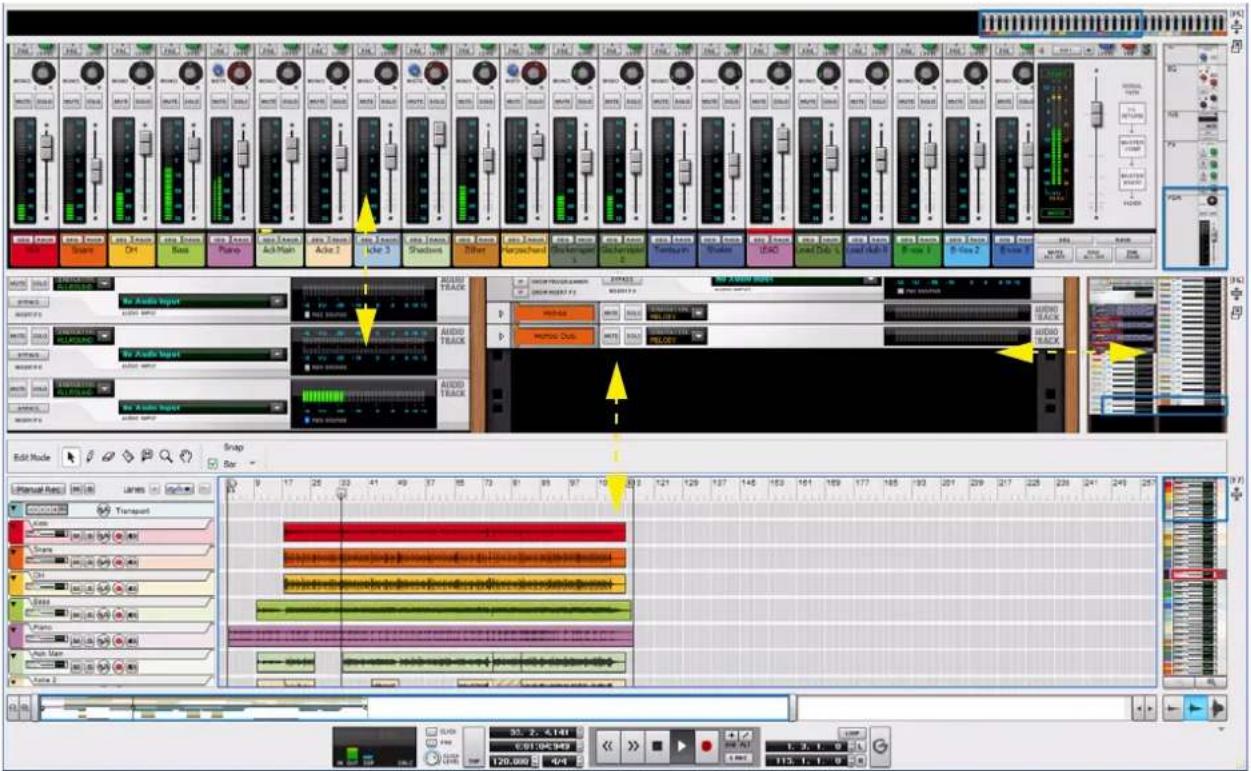Expand the Motog Dub device in rack
Screen dimensions: 1251x771
pyautogui.click(x=502, y=337)
